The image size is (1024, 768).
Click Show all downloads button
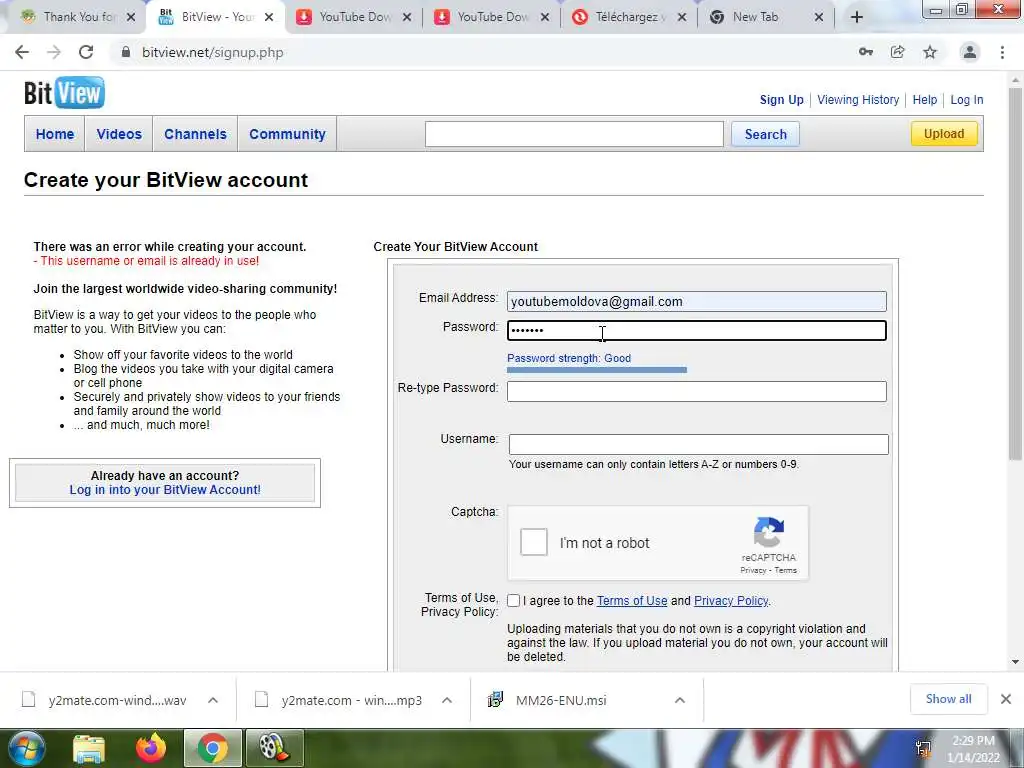[x=948, y=699]
